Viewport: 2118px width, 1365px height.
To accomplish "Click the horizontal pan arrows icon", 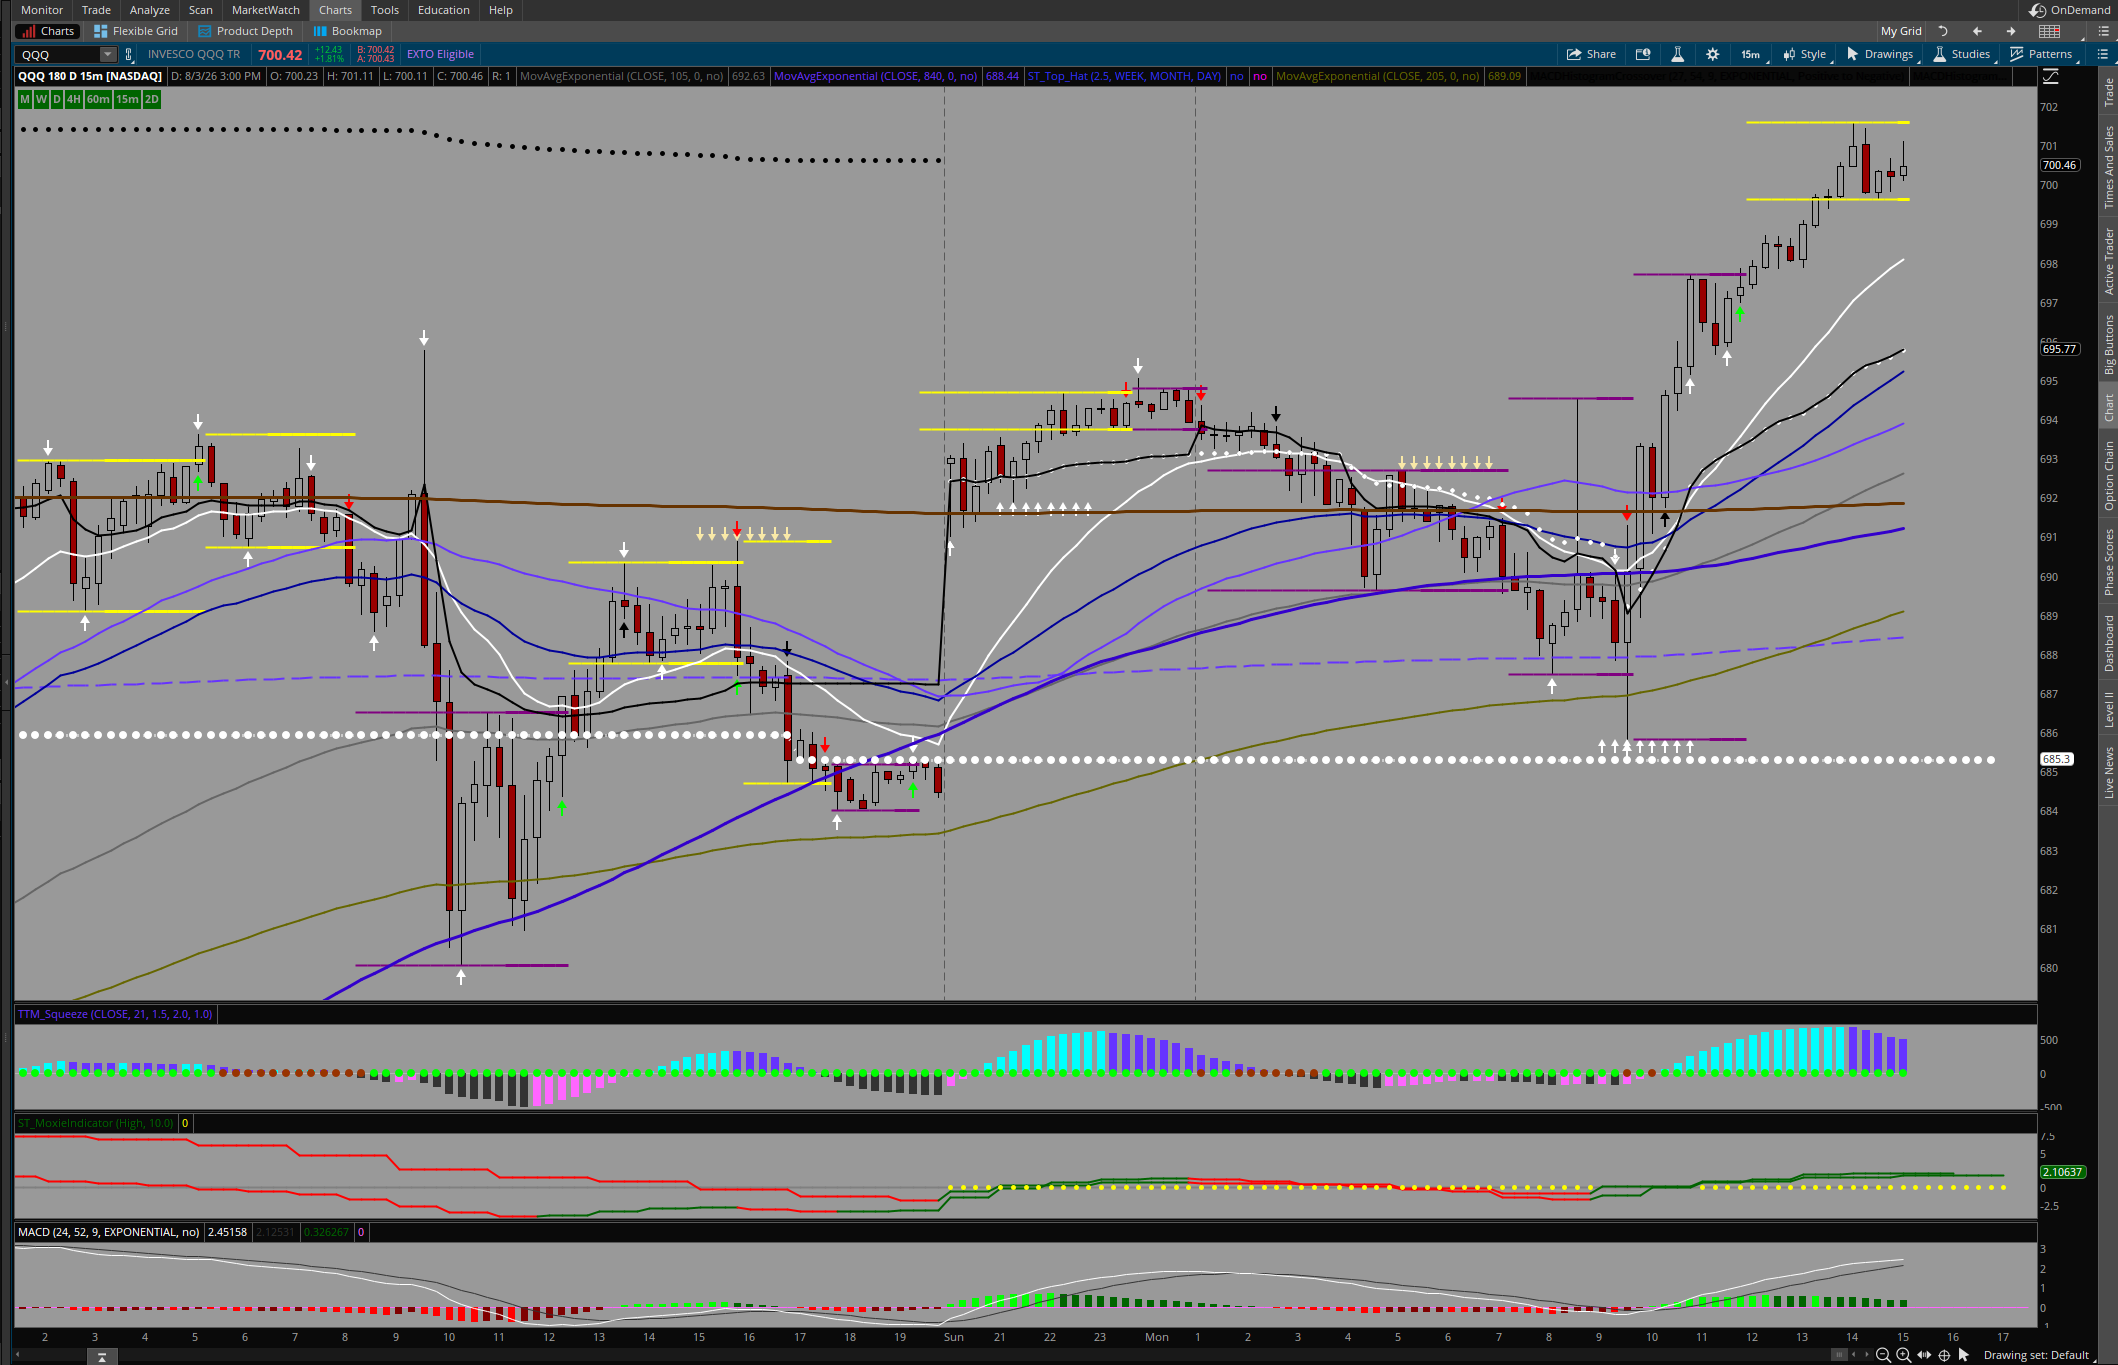I will (x=1924, y=1355).
